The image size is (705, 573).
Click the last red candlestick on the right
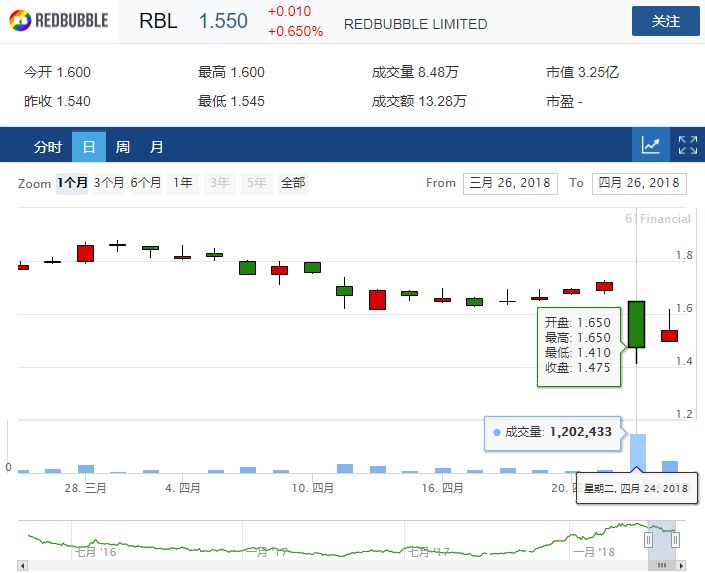tap(669, 336)
